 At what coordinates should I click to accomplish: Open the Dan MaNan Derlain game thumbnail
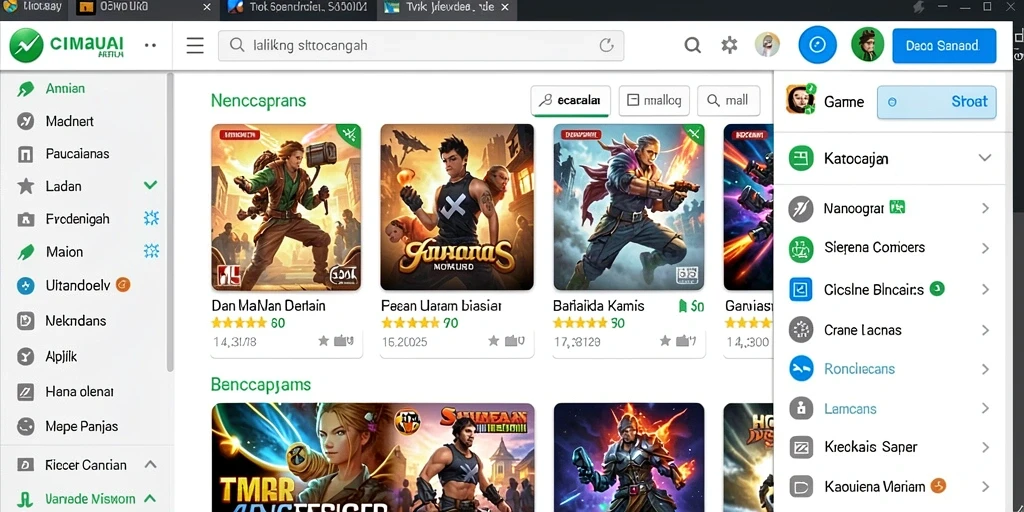coord(286,207)
